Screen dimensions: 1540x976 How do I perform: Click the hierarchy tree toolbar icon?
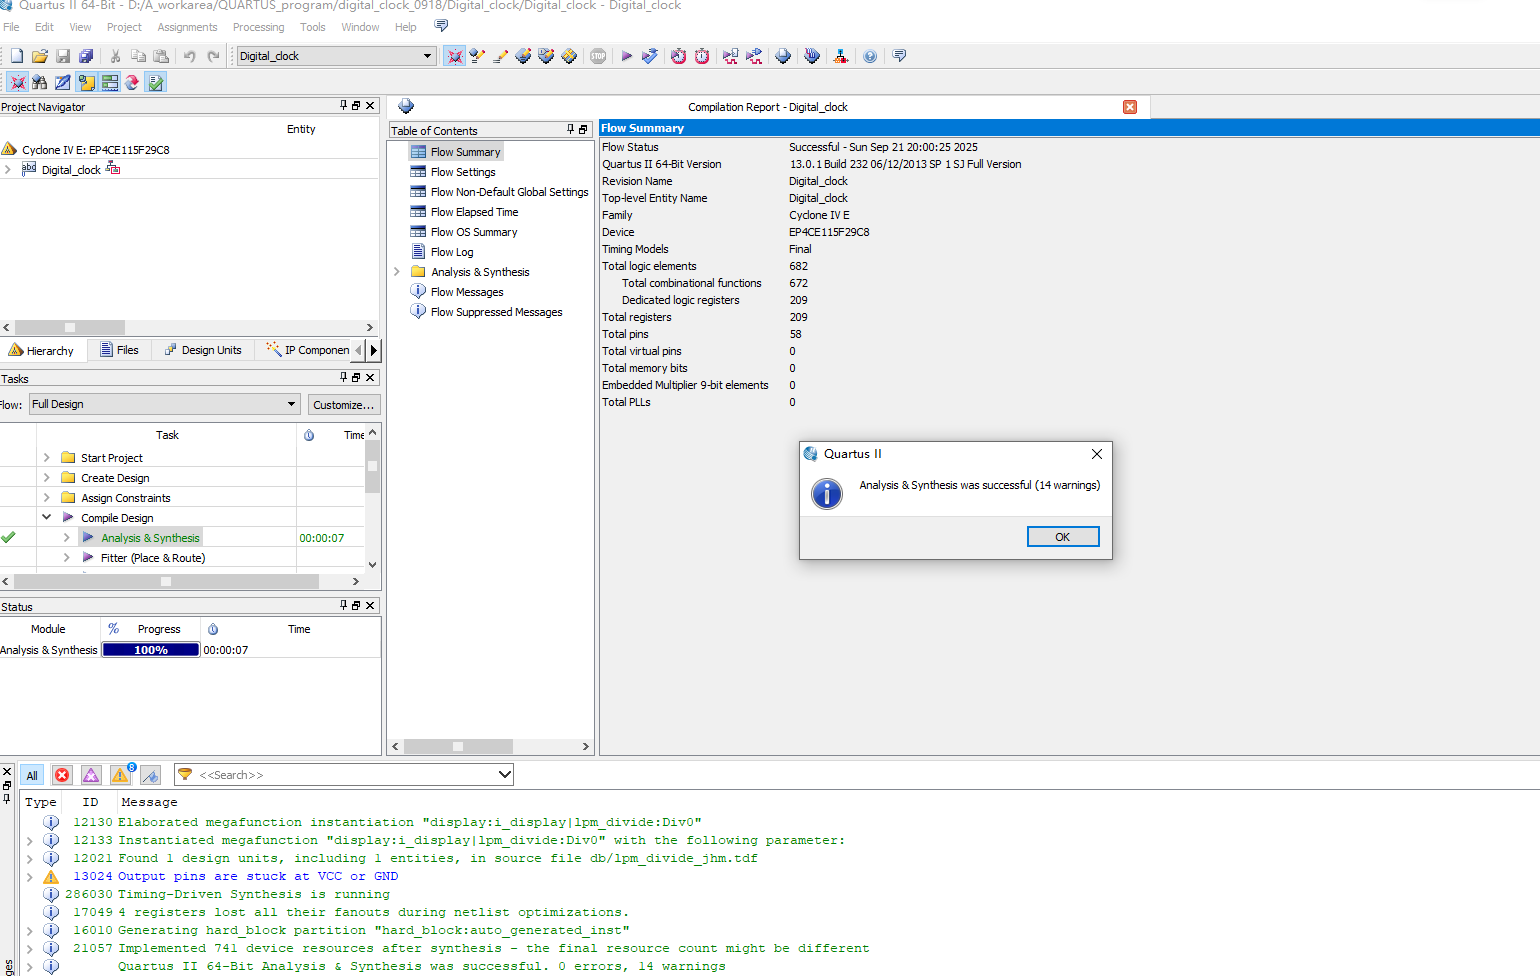841,56
